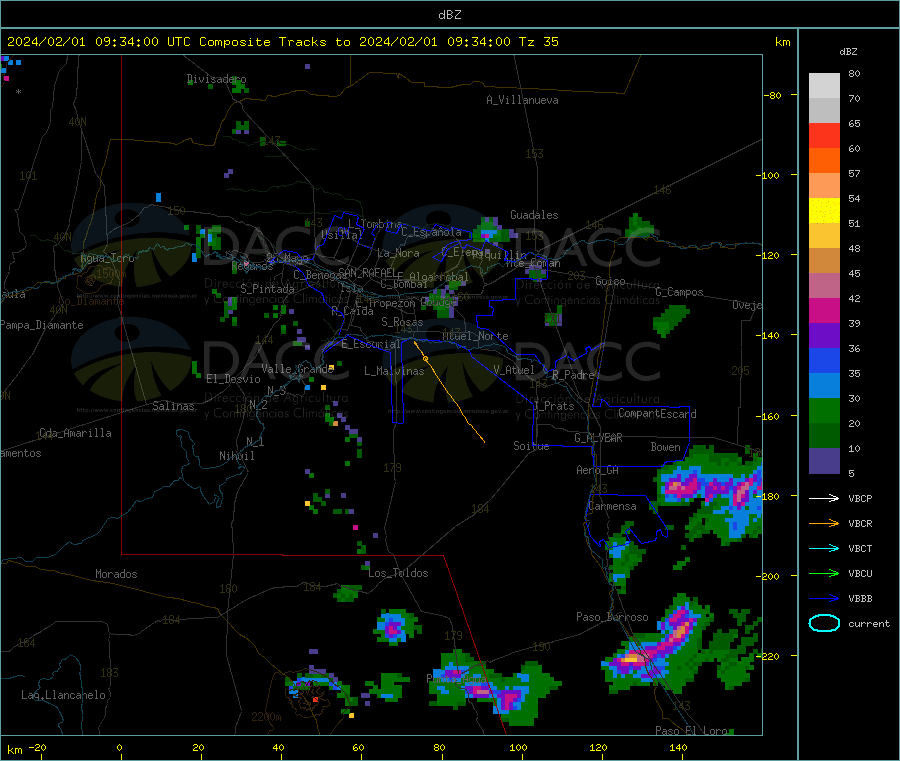The width and height of the screenshot is (900, 761).
Task: Click the Los_Toldos map label
Action: click(x=398, y=573)
